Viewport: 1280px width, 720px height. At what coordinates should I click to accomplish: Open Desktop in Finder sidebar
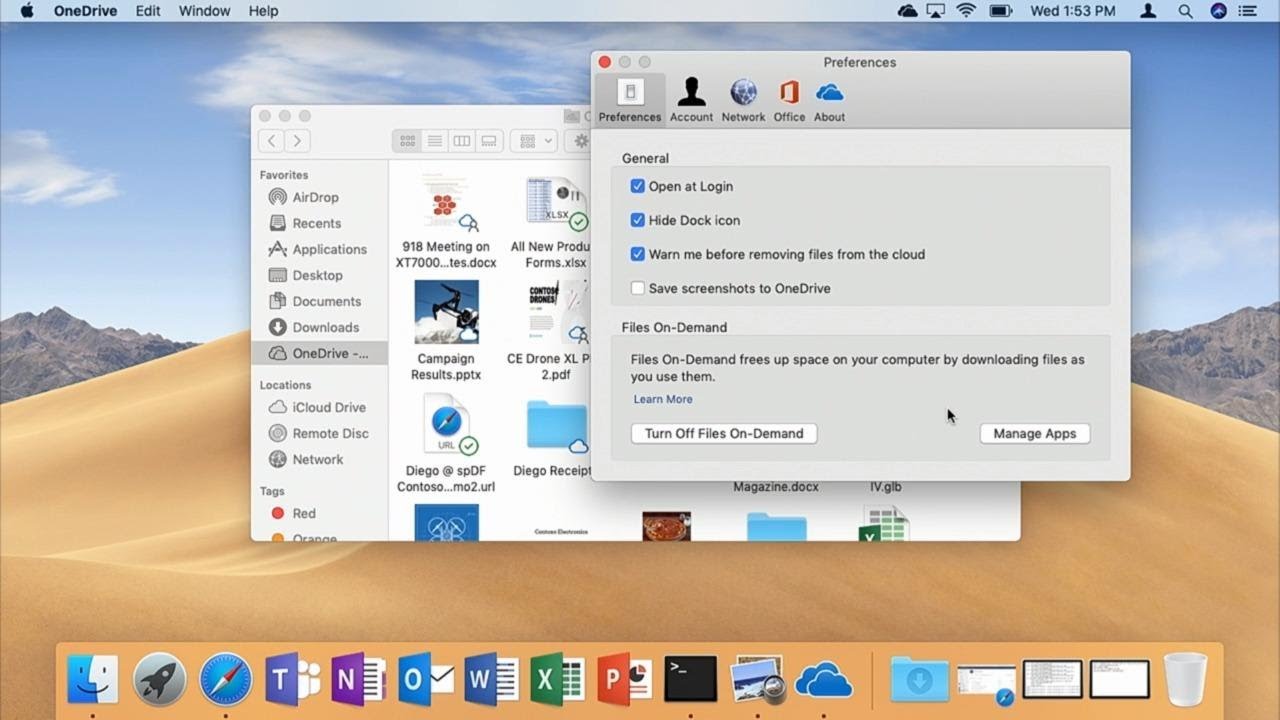click(319, 275)
